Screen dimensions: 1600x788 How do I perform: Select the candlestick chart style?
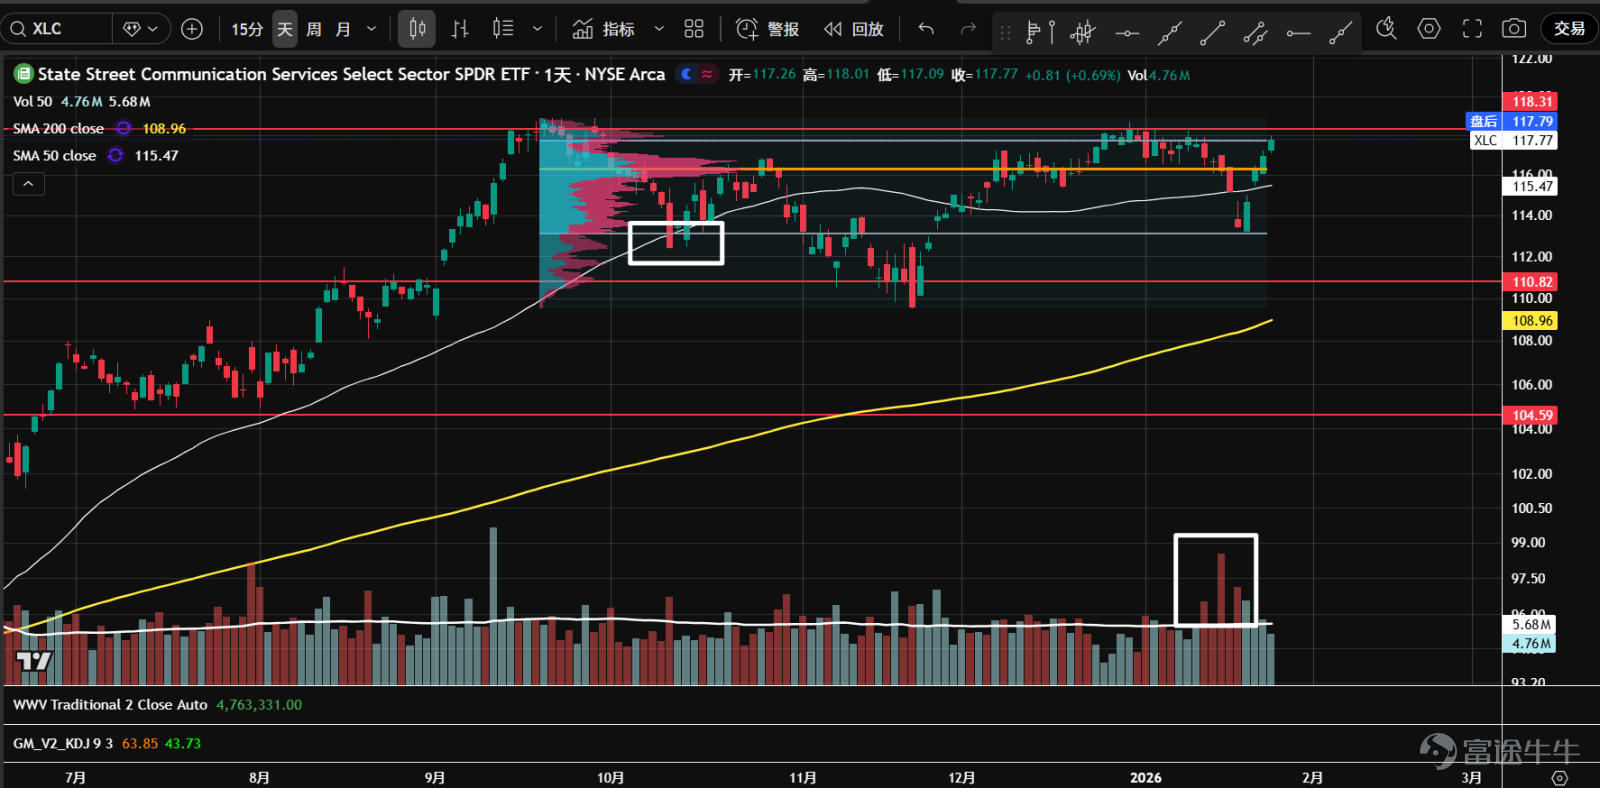417,29
